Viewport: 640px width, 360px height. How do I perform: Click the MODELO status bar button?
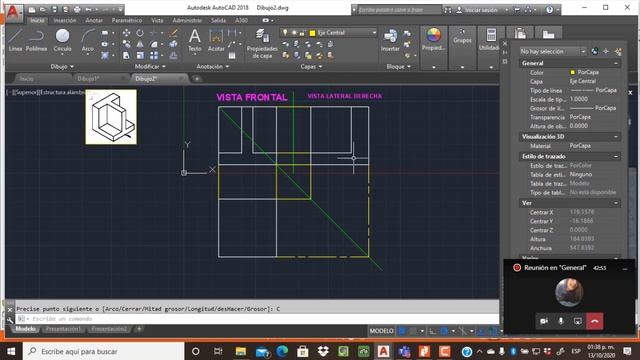point(381,331)
